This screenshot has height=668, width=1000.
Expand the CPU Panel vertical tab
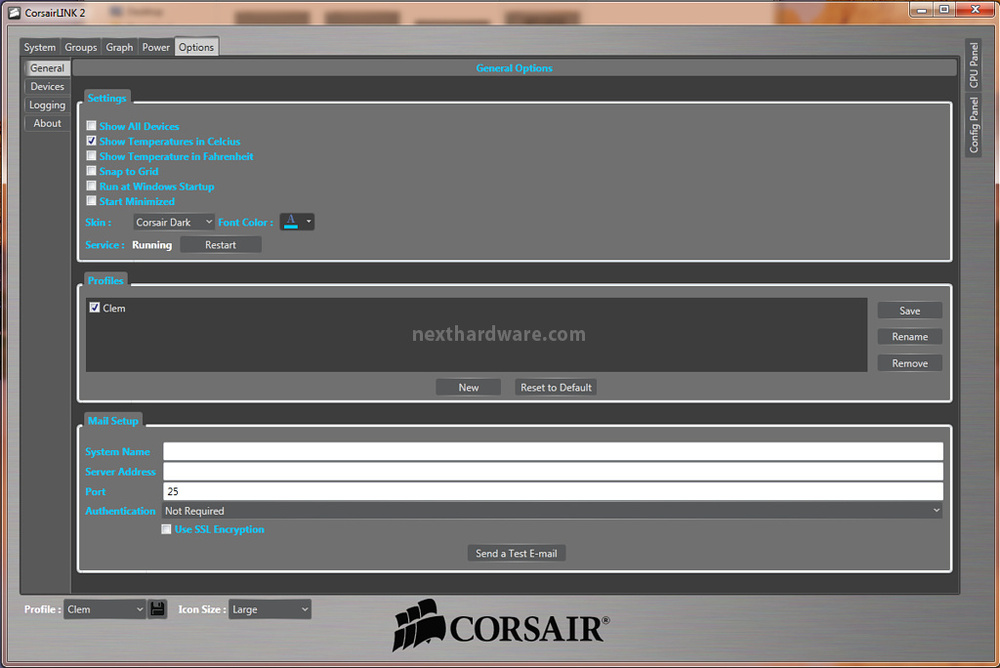(973, 65)
